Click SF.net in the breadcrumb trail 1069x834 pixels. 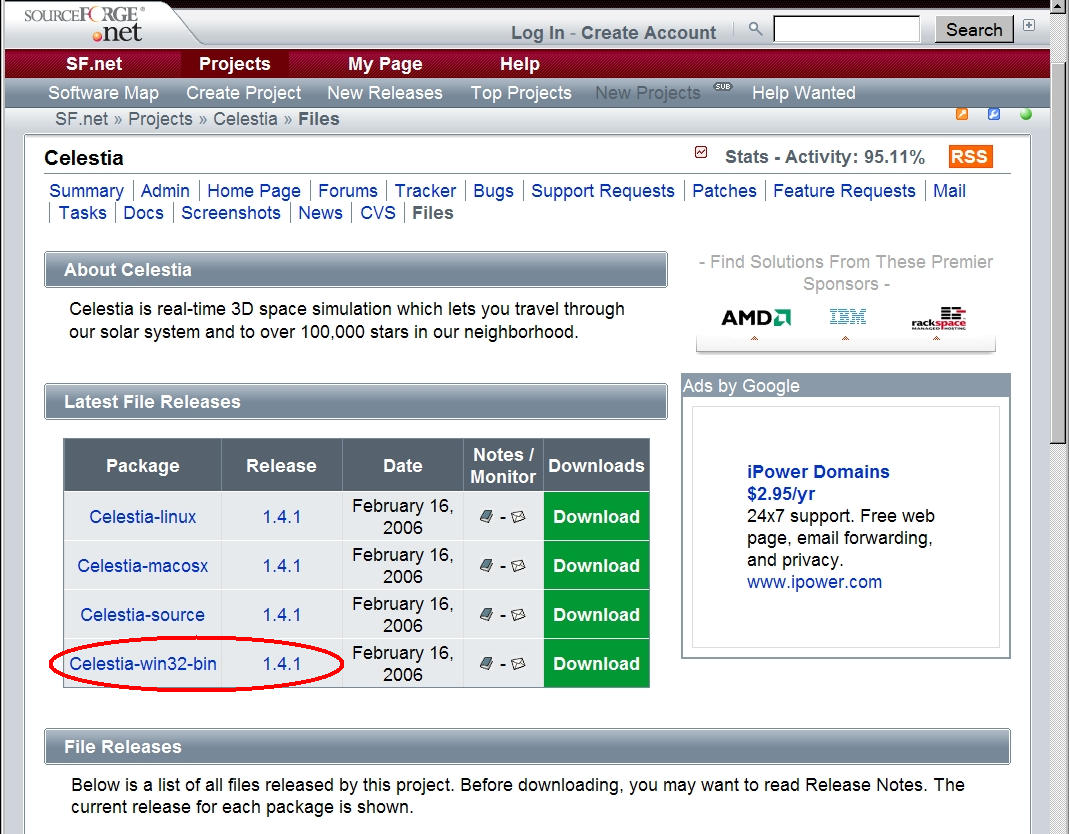(x=82, y=119)
